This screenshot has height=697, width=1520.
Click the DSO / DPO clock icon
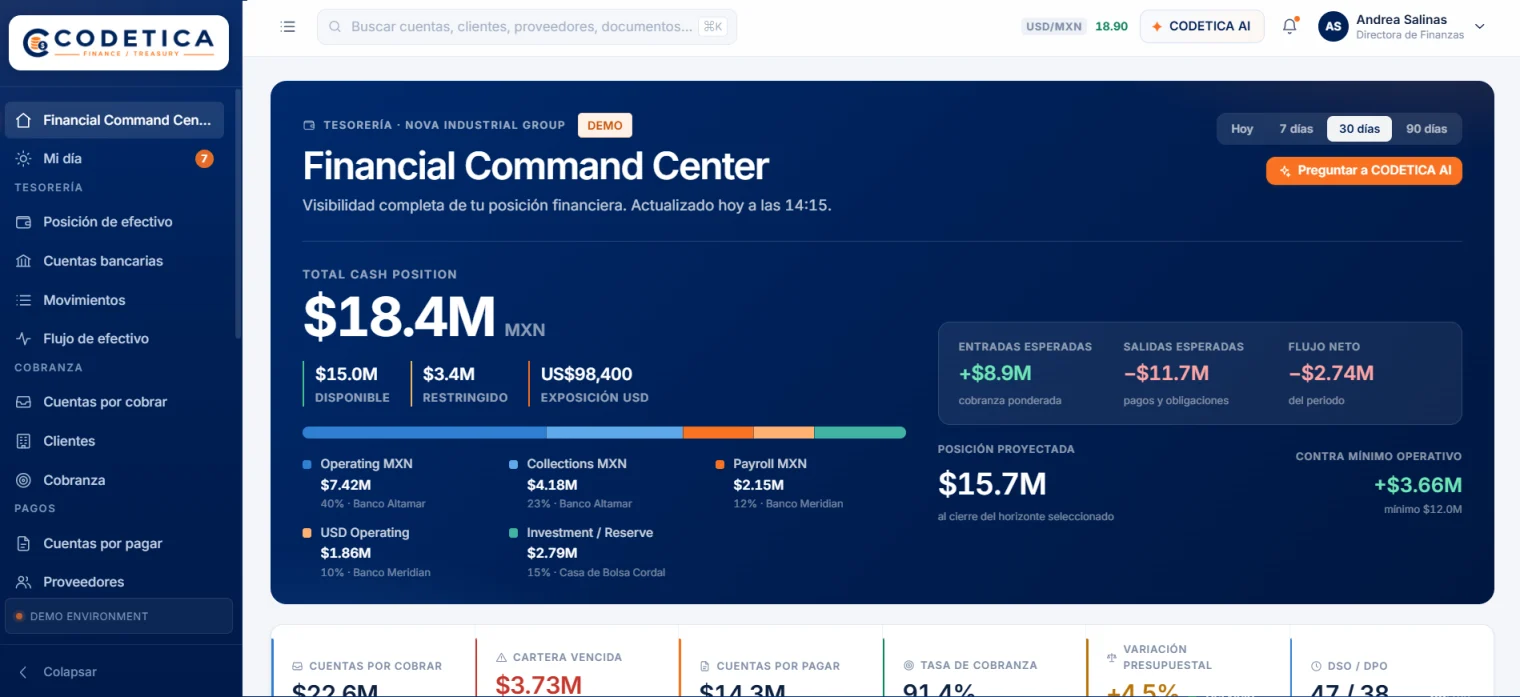(1317, 666)
